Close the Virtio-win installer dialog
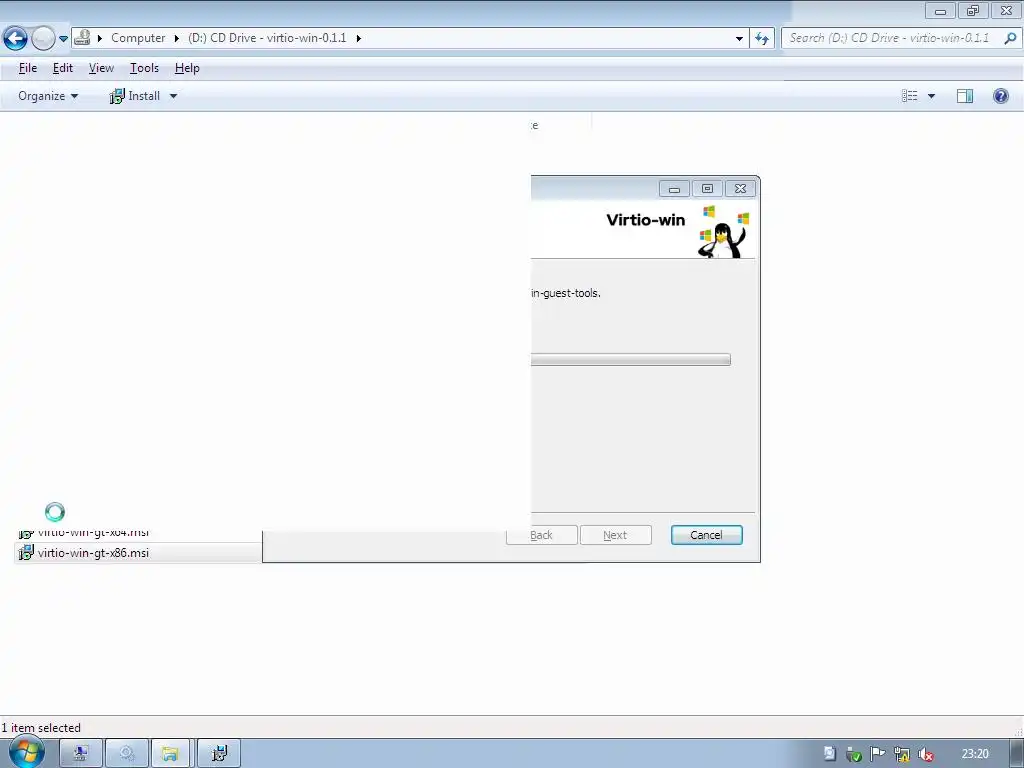This screenshot has height=768, width=1024. [x=741, y=189]
